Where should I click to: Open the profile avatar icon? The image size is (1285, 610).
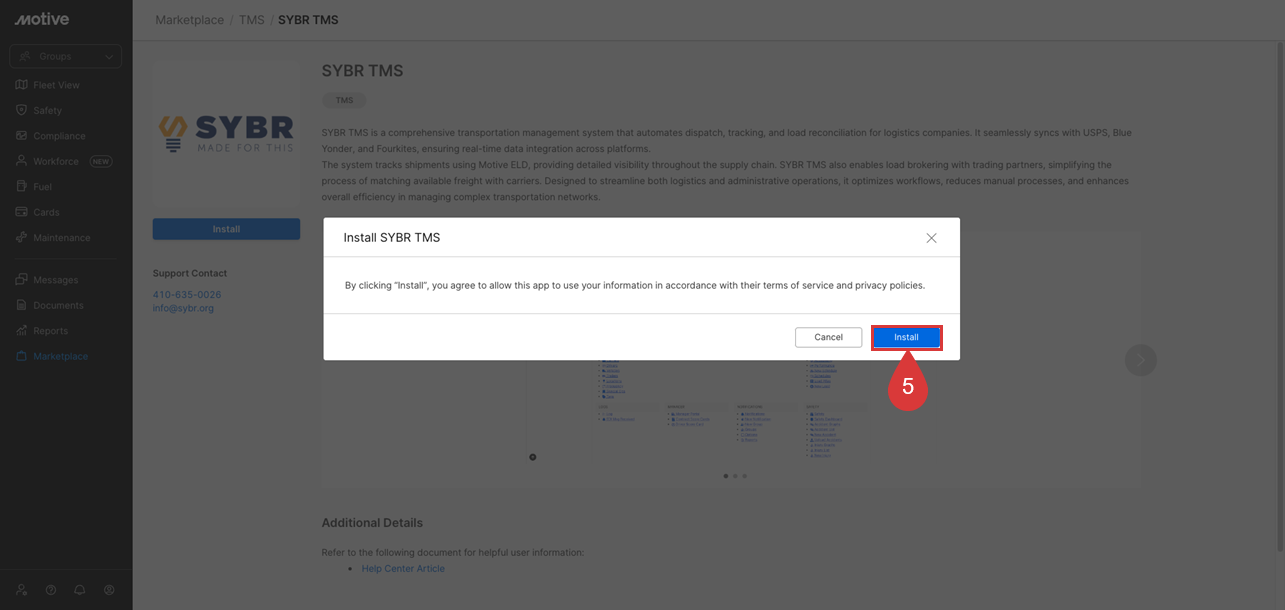click(x=109, y=590)
